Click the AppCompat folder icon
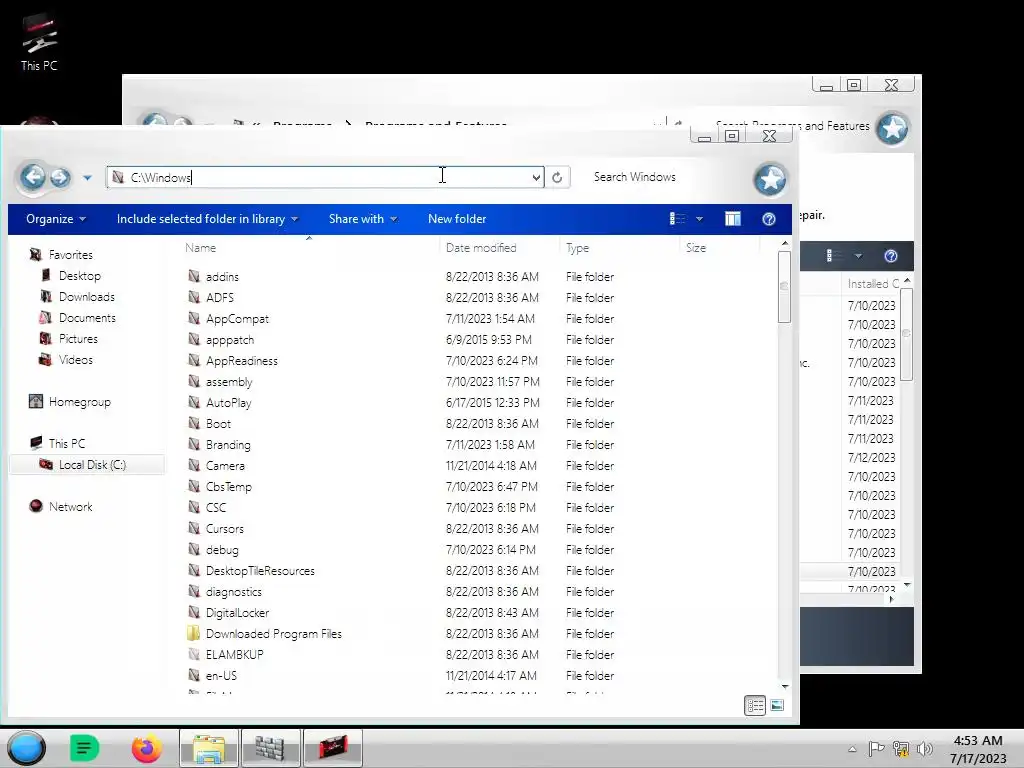This screenshot has height=768, width=1024. [x=194, y=318]
